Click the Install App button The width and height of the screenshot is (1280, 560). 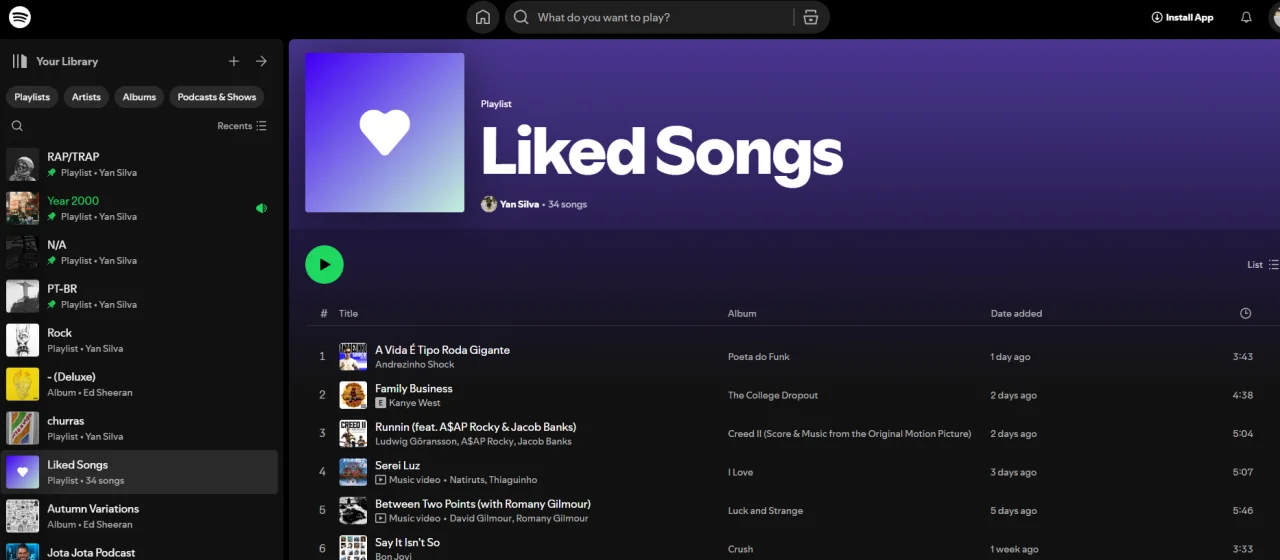[x=1182, y=17]
